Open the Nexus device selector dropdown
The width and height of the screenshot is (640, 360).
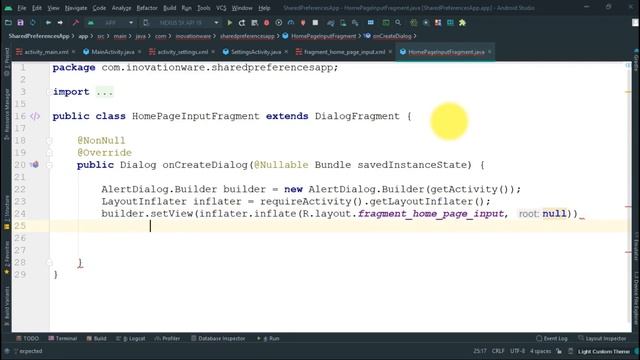[182, 23]
